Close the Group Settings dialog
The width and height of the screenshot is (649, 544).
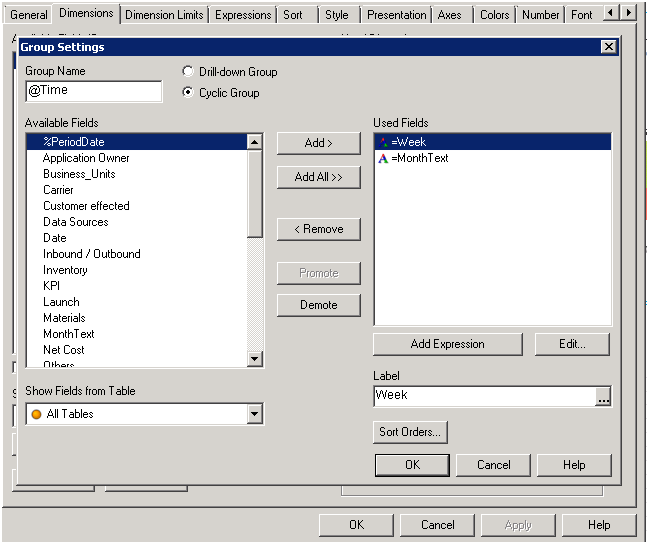(x=608, y=47)
